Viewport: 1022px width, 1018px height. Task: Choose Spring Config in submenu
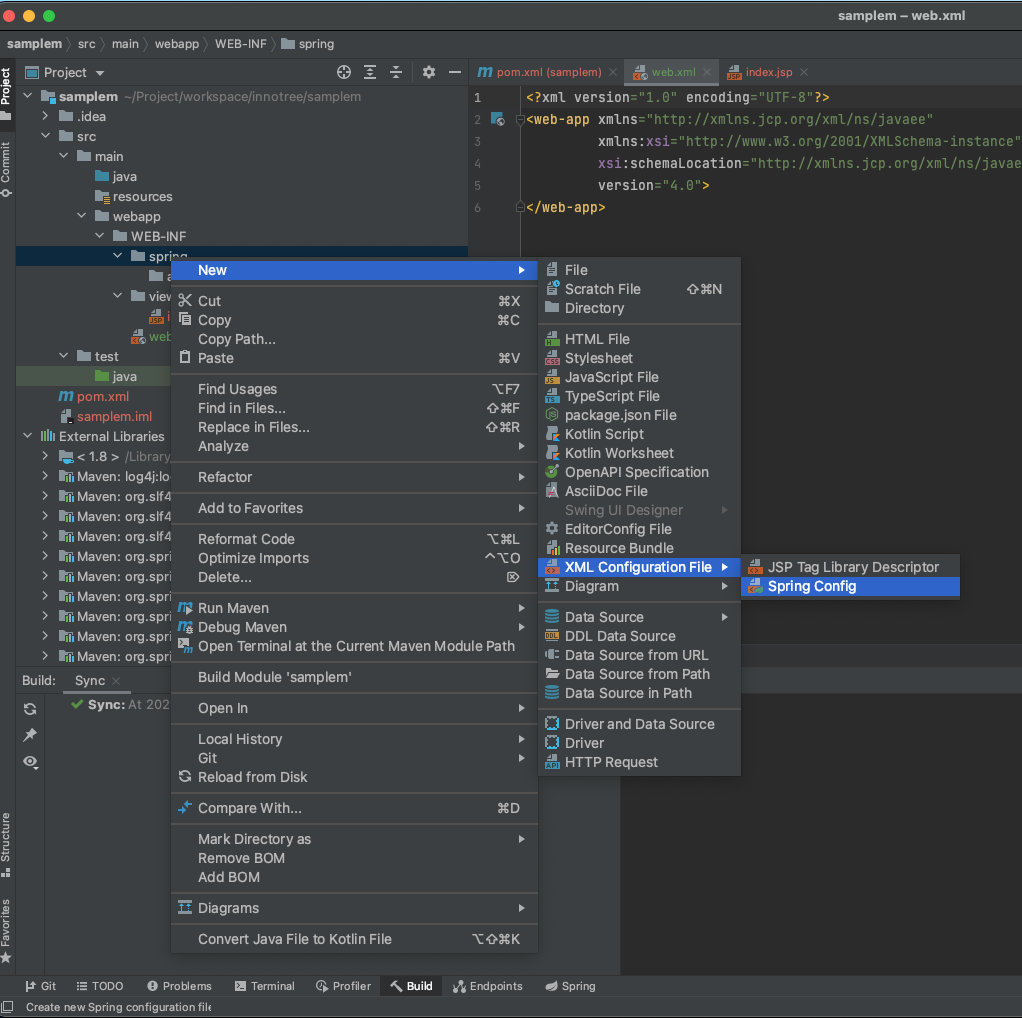850,587
